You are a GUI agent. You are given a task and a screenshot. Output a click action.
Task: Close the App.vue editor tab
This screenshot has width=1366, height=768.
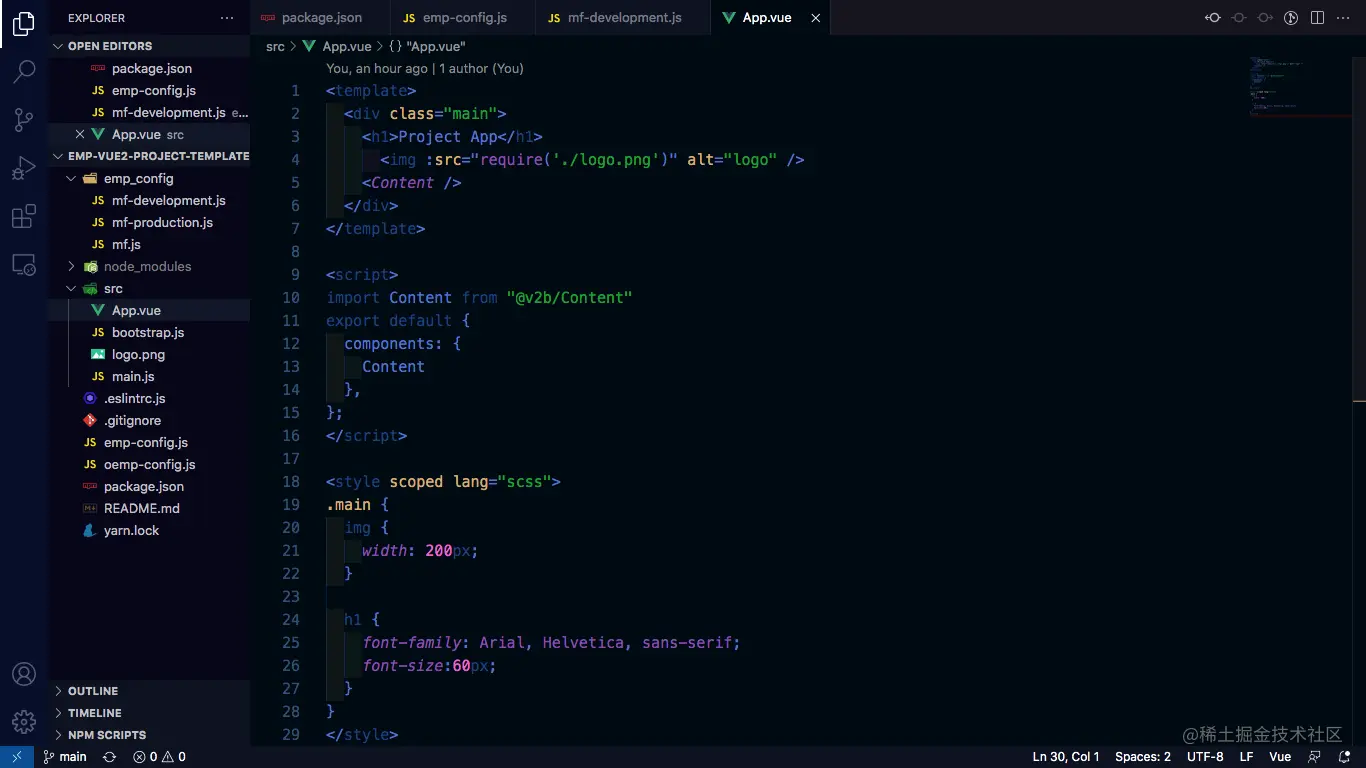pos(816,18)
